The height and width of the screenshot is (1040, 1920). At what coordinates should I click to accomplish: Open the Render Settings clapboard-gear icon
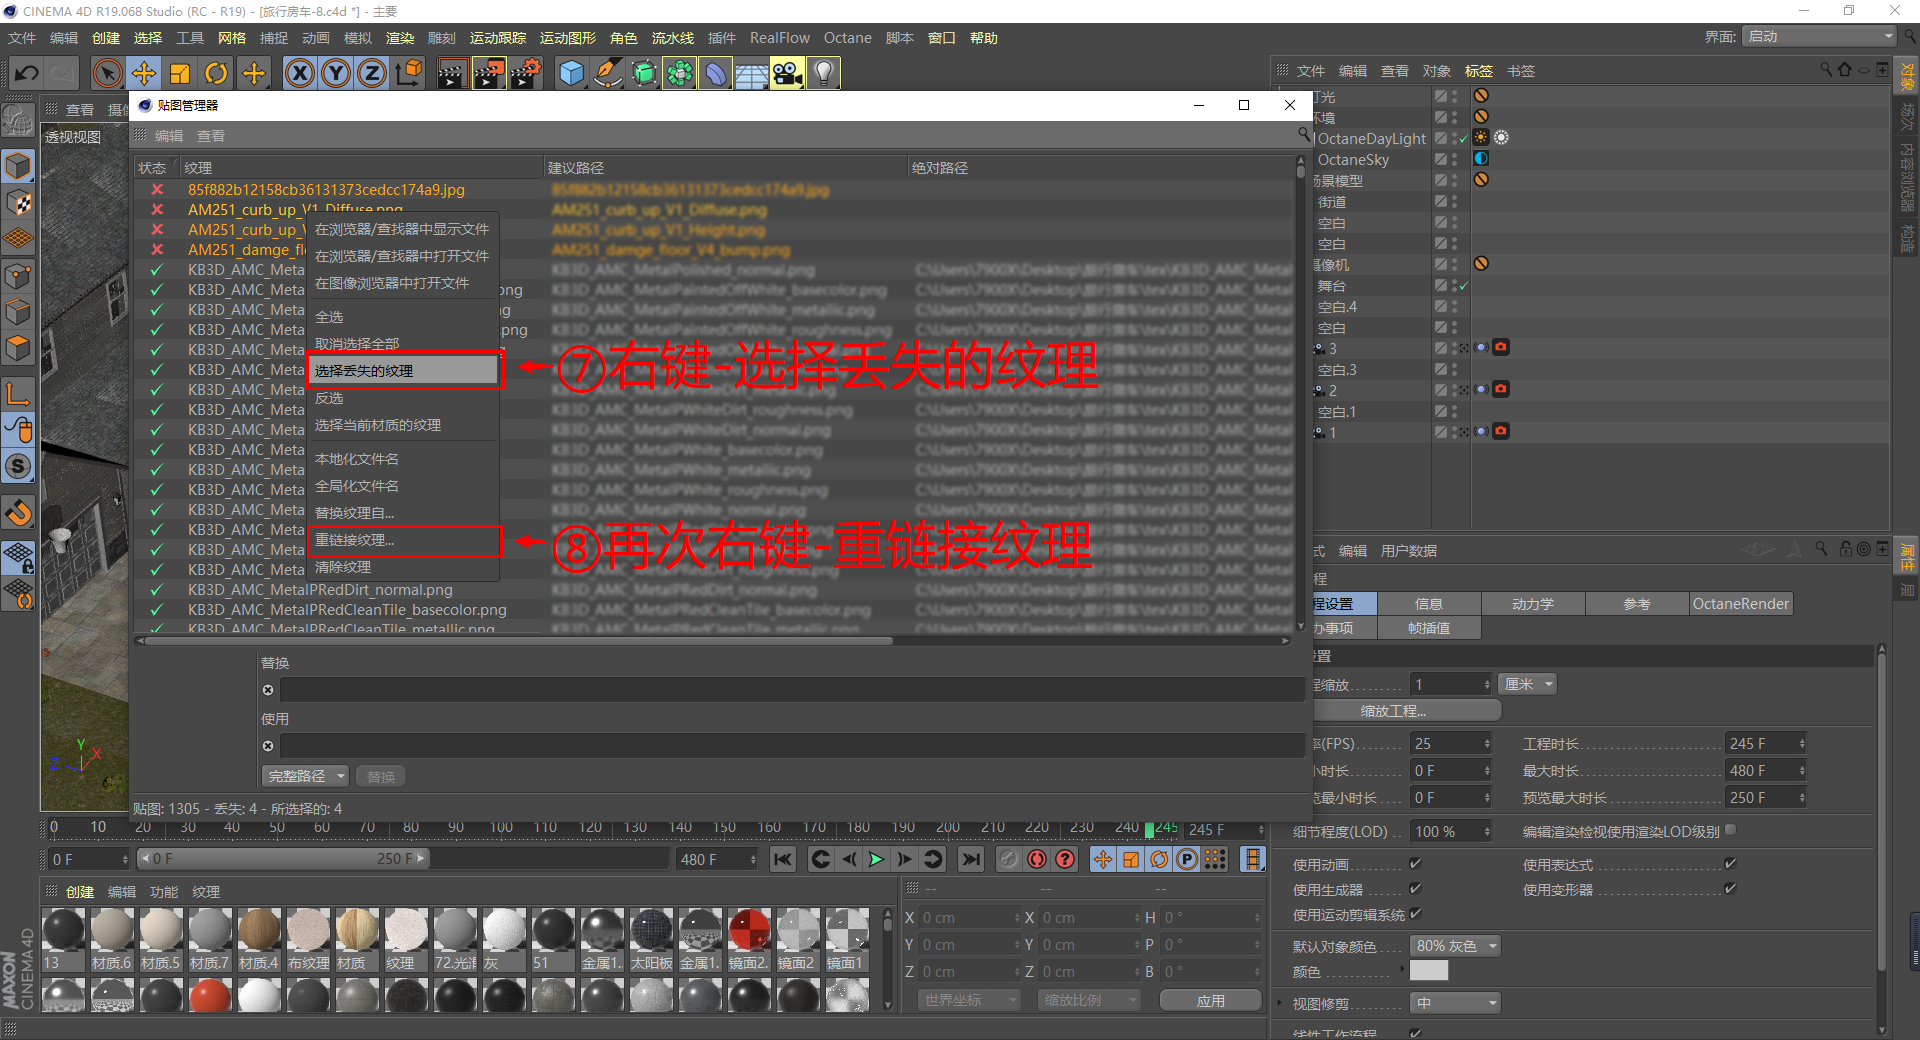526,73
